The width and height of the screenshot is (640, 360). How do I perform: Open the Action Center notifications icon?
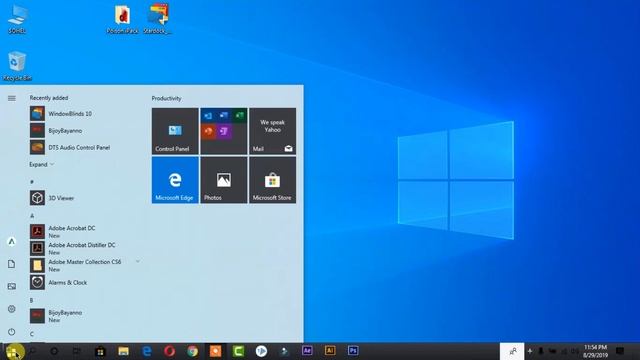[620, 351]
